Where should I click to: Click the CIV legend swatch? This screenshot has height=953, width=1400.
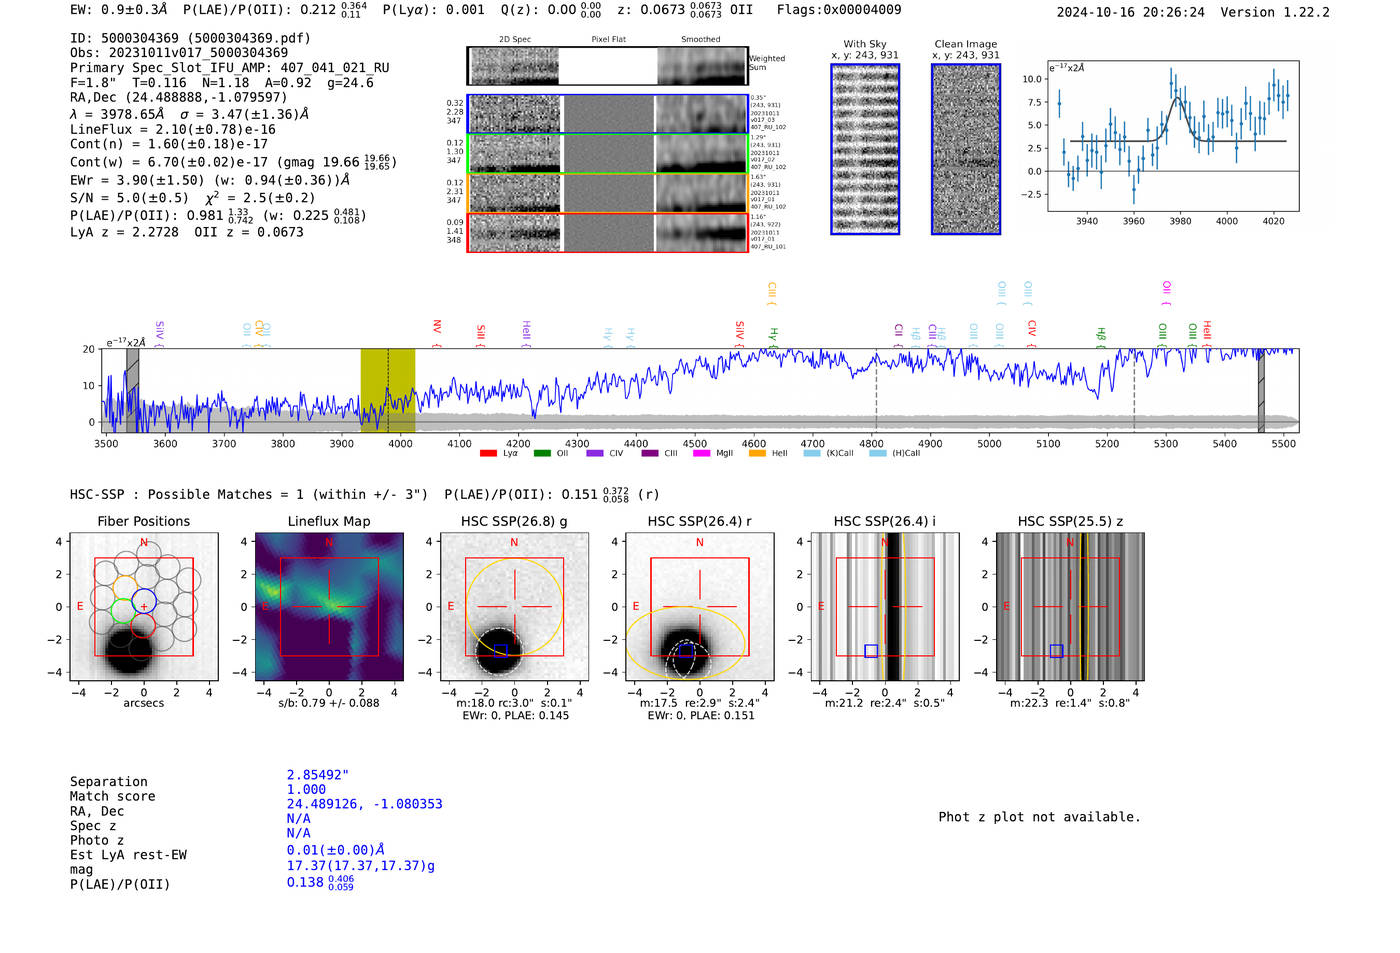coord(595,453)
